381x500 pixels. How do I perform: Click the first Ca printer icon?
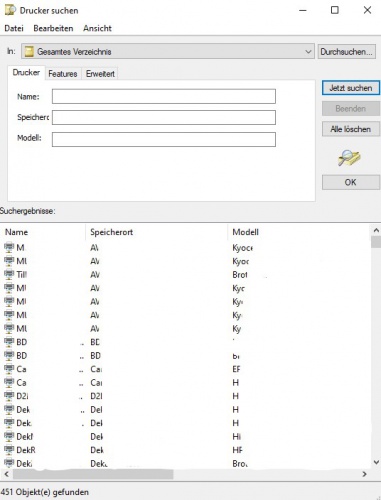(x=9, y=369)
